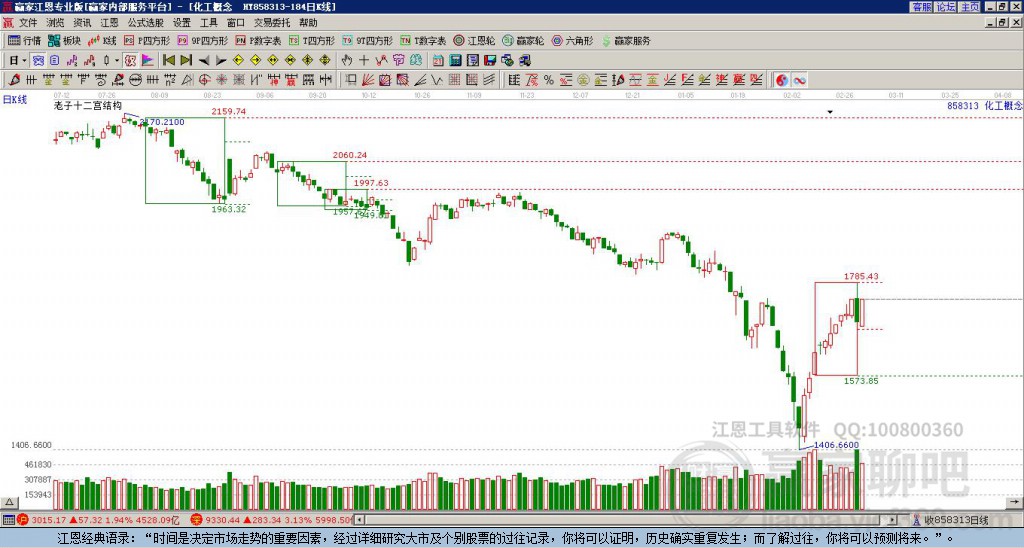
Task: Click the 客服 customer service button
Action: 921,7
